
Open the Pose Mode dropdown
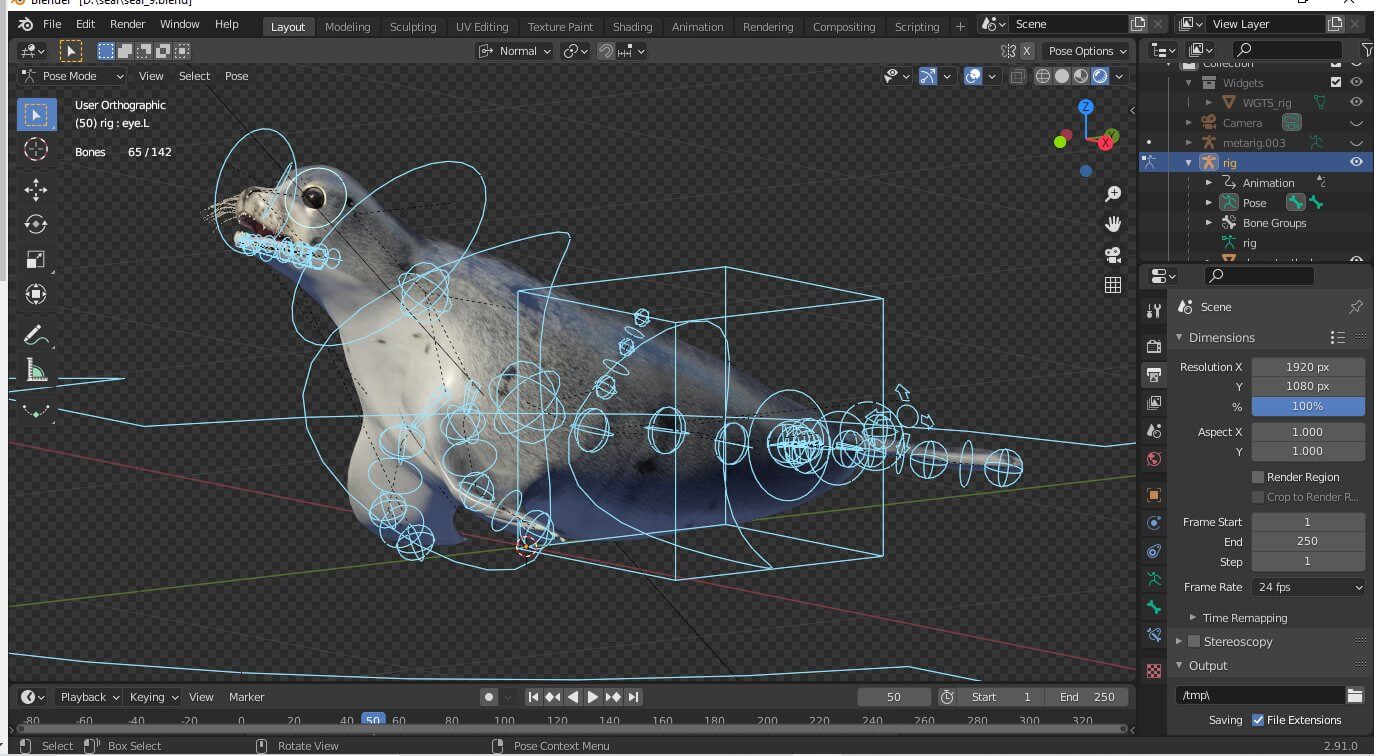click(72, 76)
